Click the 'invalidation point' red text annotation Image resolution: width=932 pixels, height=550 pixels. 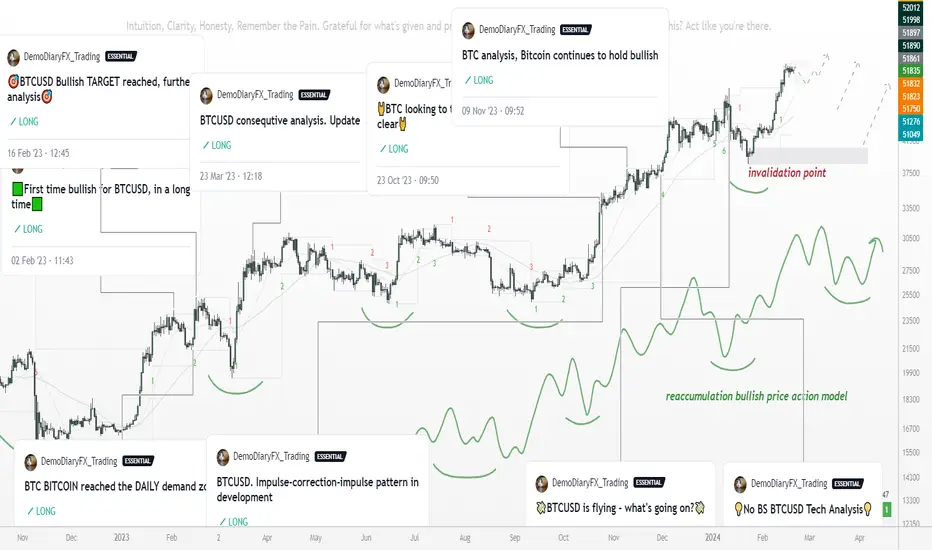(x=786, y=173)
